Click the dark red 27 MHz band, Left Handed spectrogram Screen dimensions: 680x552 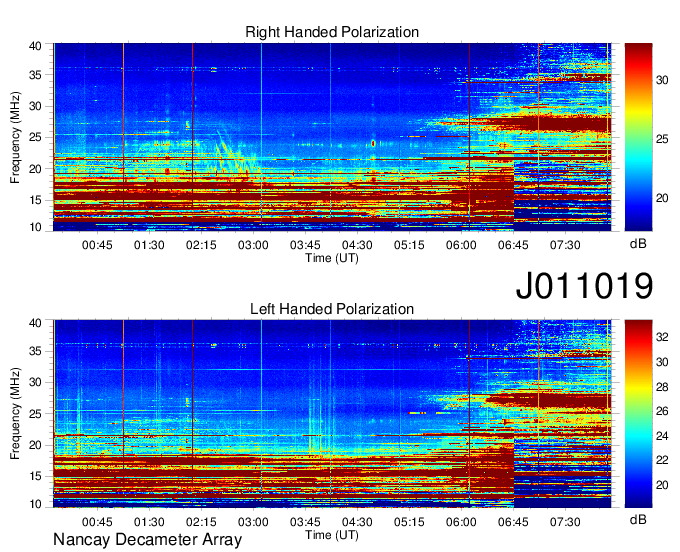[x=551, y=401]
